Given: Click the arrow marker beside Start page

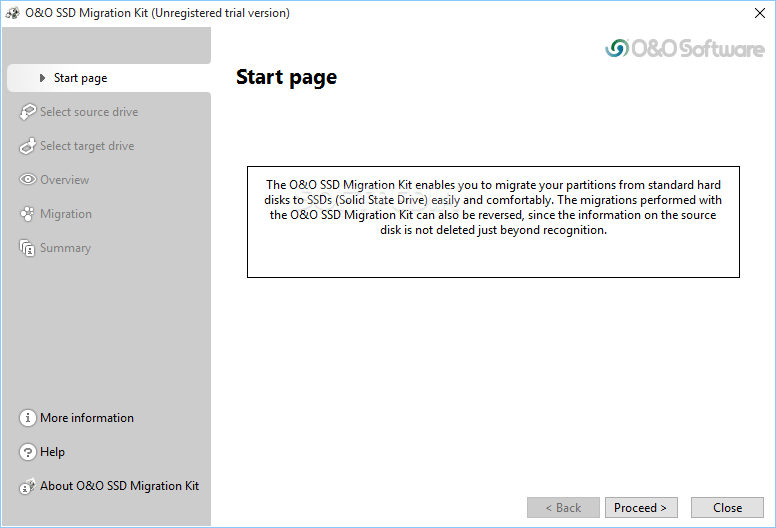Looking at the screenshot, I should (43, 78).
